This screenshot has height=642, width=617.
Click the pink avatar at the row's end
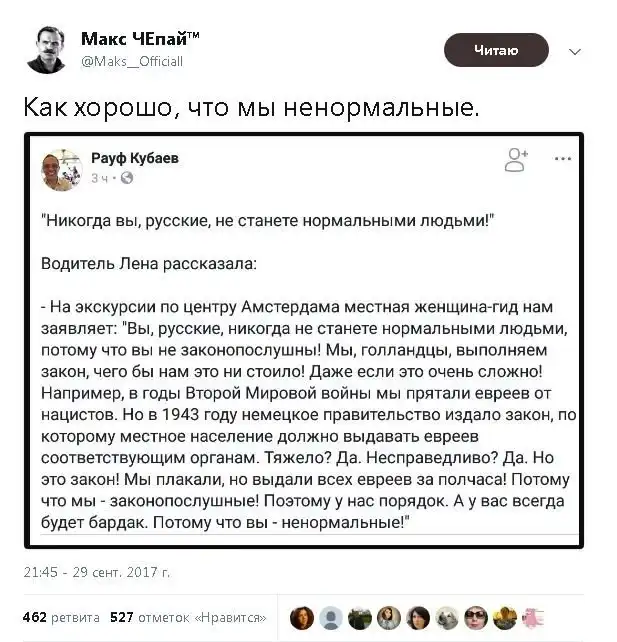(x=534, y=617)
